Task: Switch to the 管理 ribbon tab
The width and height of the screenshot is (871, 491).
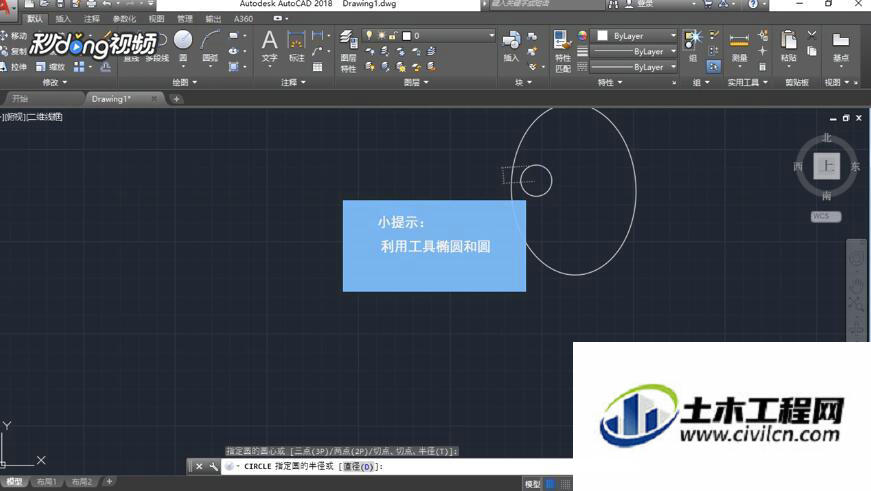Action: pos(184,19)
